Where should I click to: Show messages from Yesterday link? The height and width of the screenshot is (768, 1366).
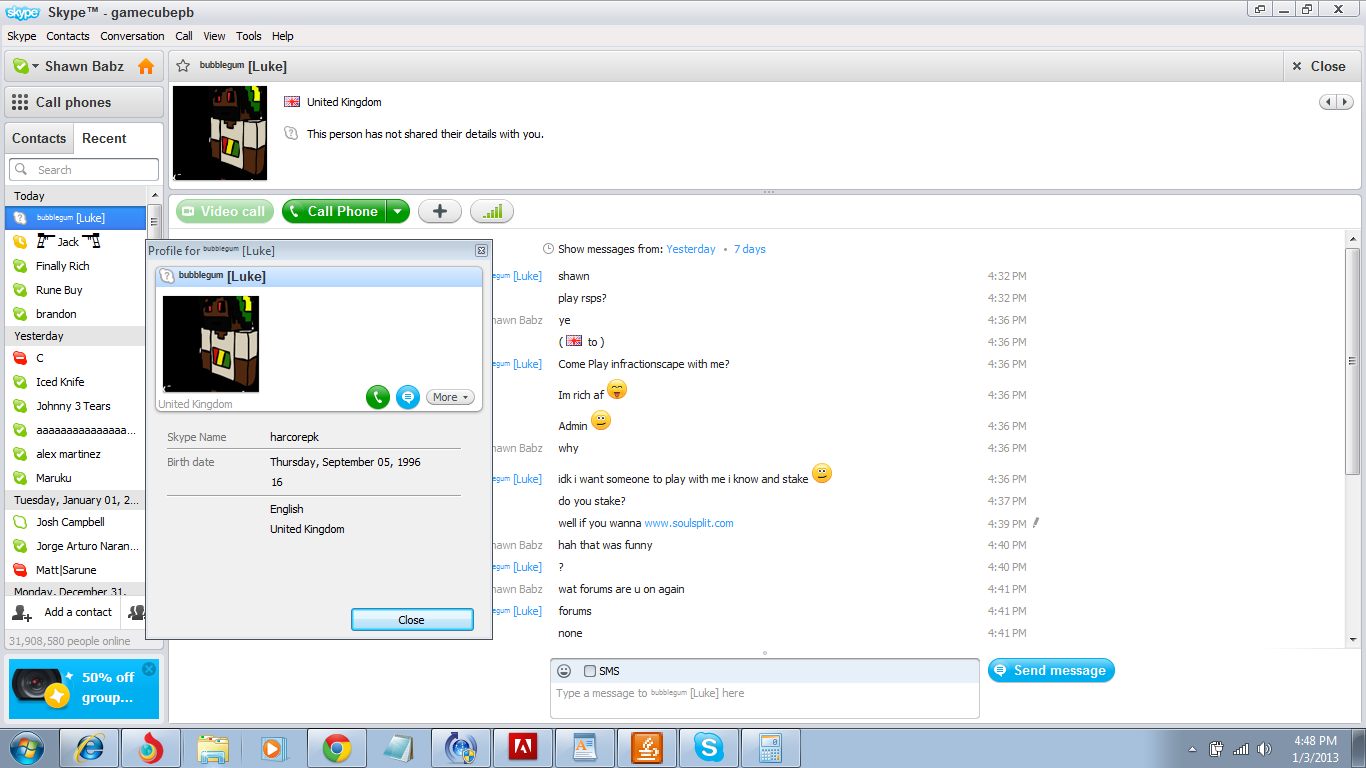(x=691, y=249)
